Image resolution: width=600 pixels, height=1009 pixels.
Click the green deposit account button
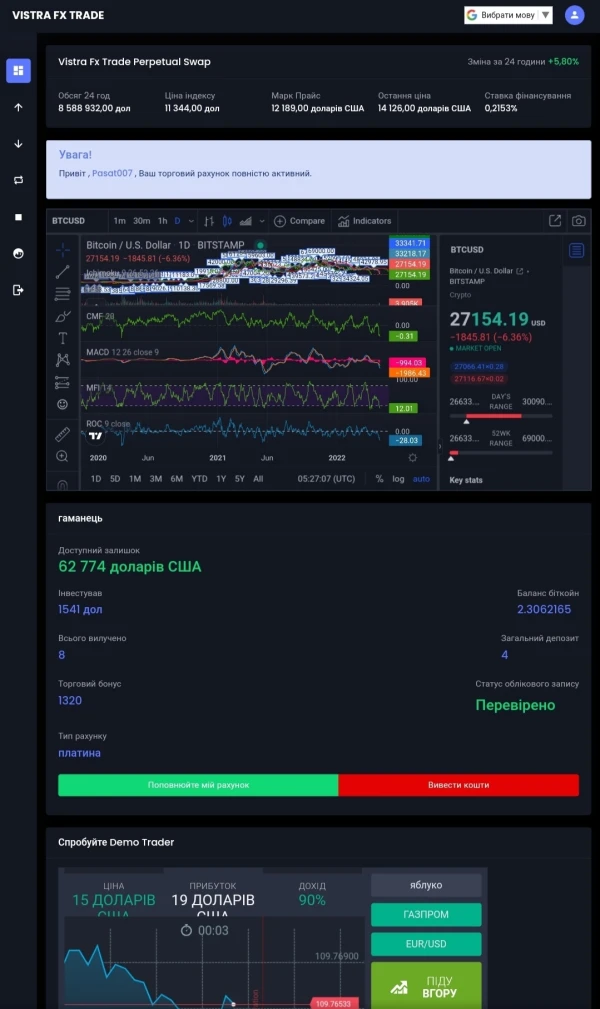198,785
